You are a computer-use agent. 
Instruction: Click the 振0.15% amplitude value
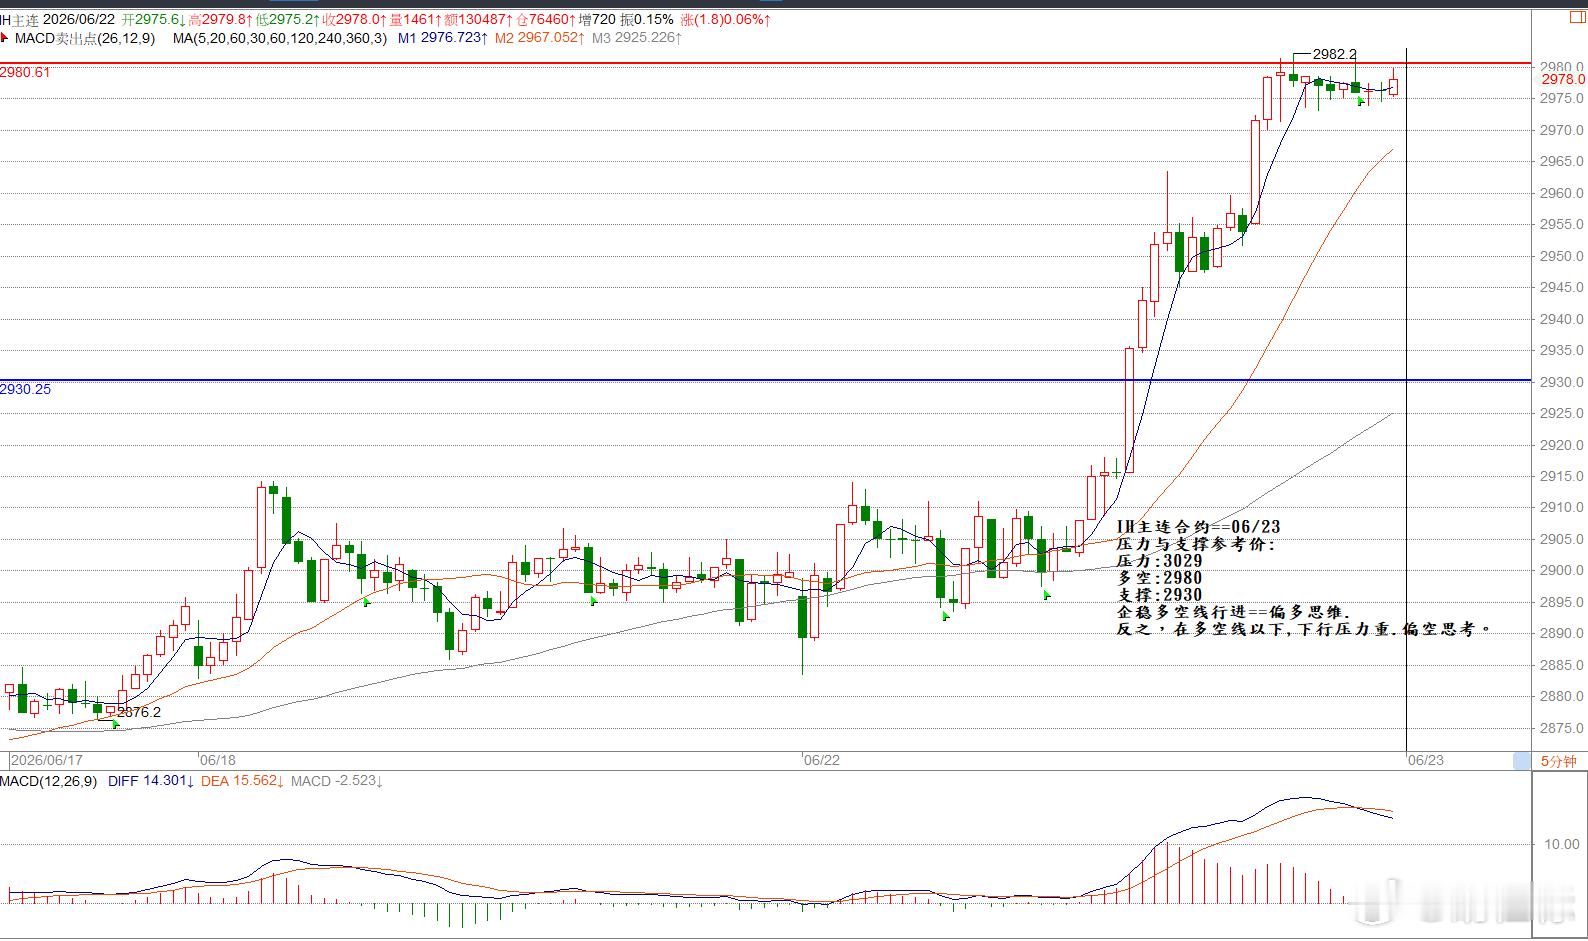pos(647,19)
